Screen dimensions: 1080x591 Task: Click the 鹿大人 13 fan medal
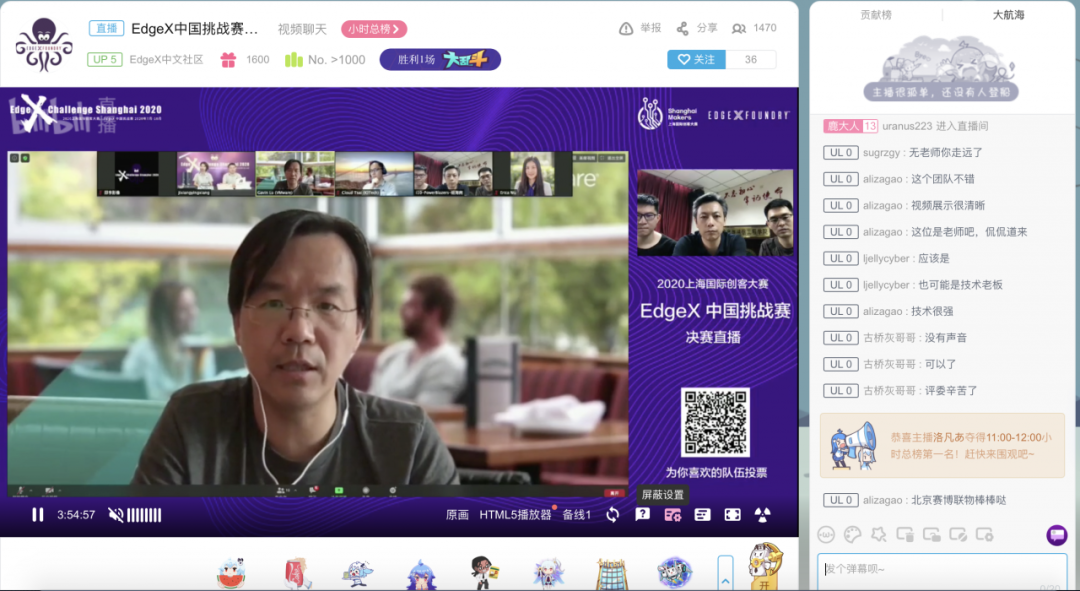click(x=851, y=126)
